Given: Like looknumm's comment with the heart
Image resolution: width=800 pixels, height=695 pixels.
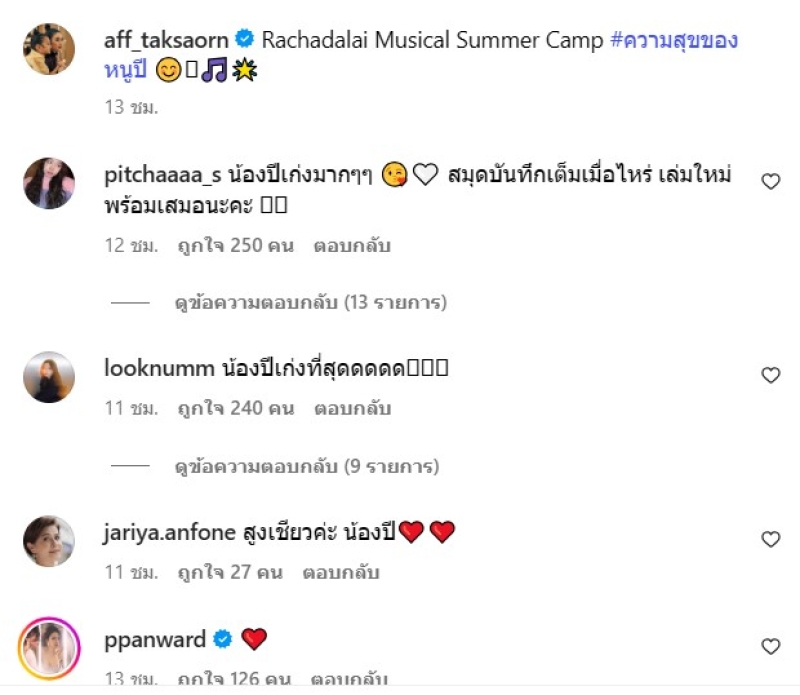Looking at the screenshot, I should click(x=770, y=375).
